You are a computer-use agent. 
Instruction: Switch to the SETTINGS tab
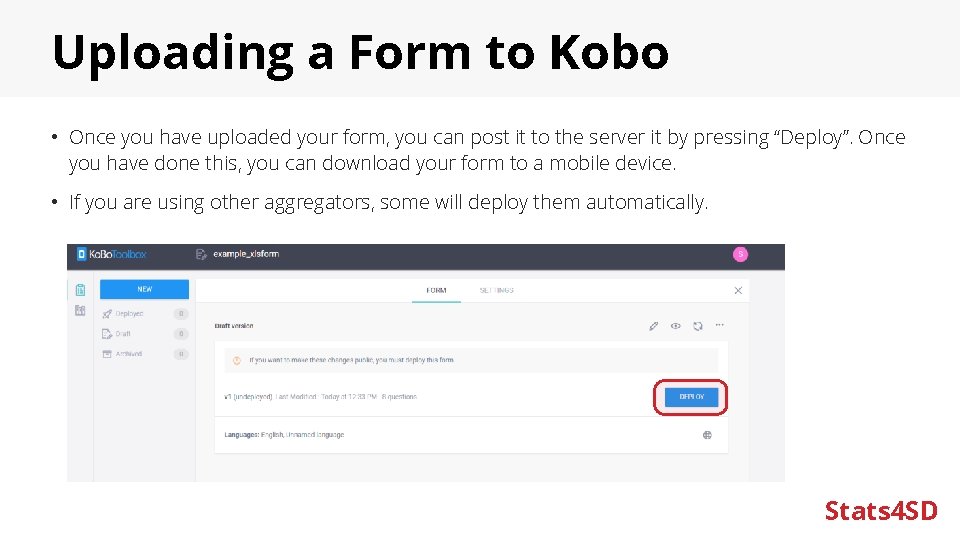click(x=496, y=290)
